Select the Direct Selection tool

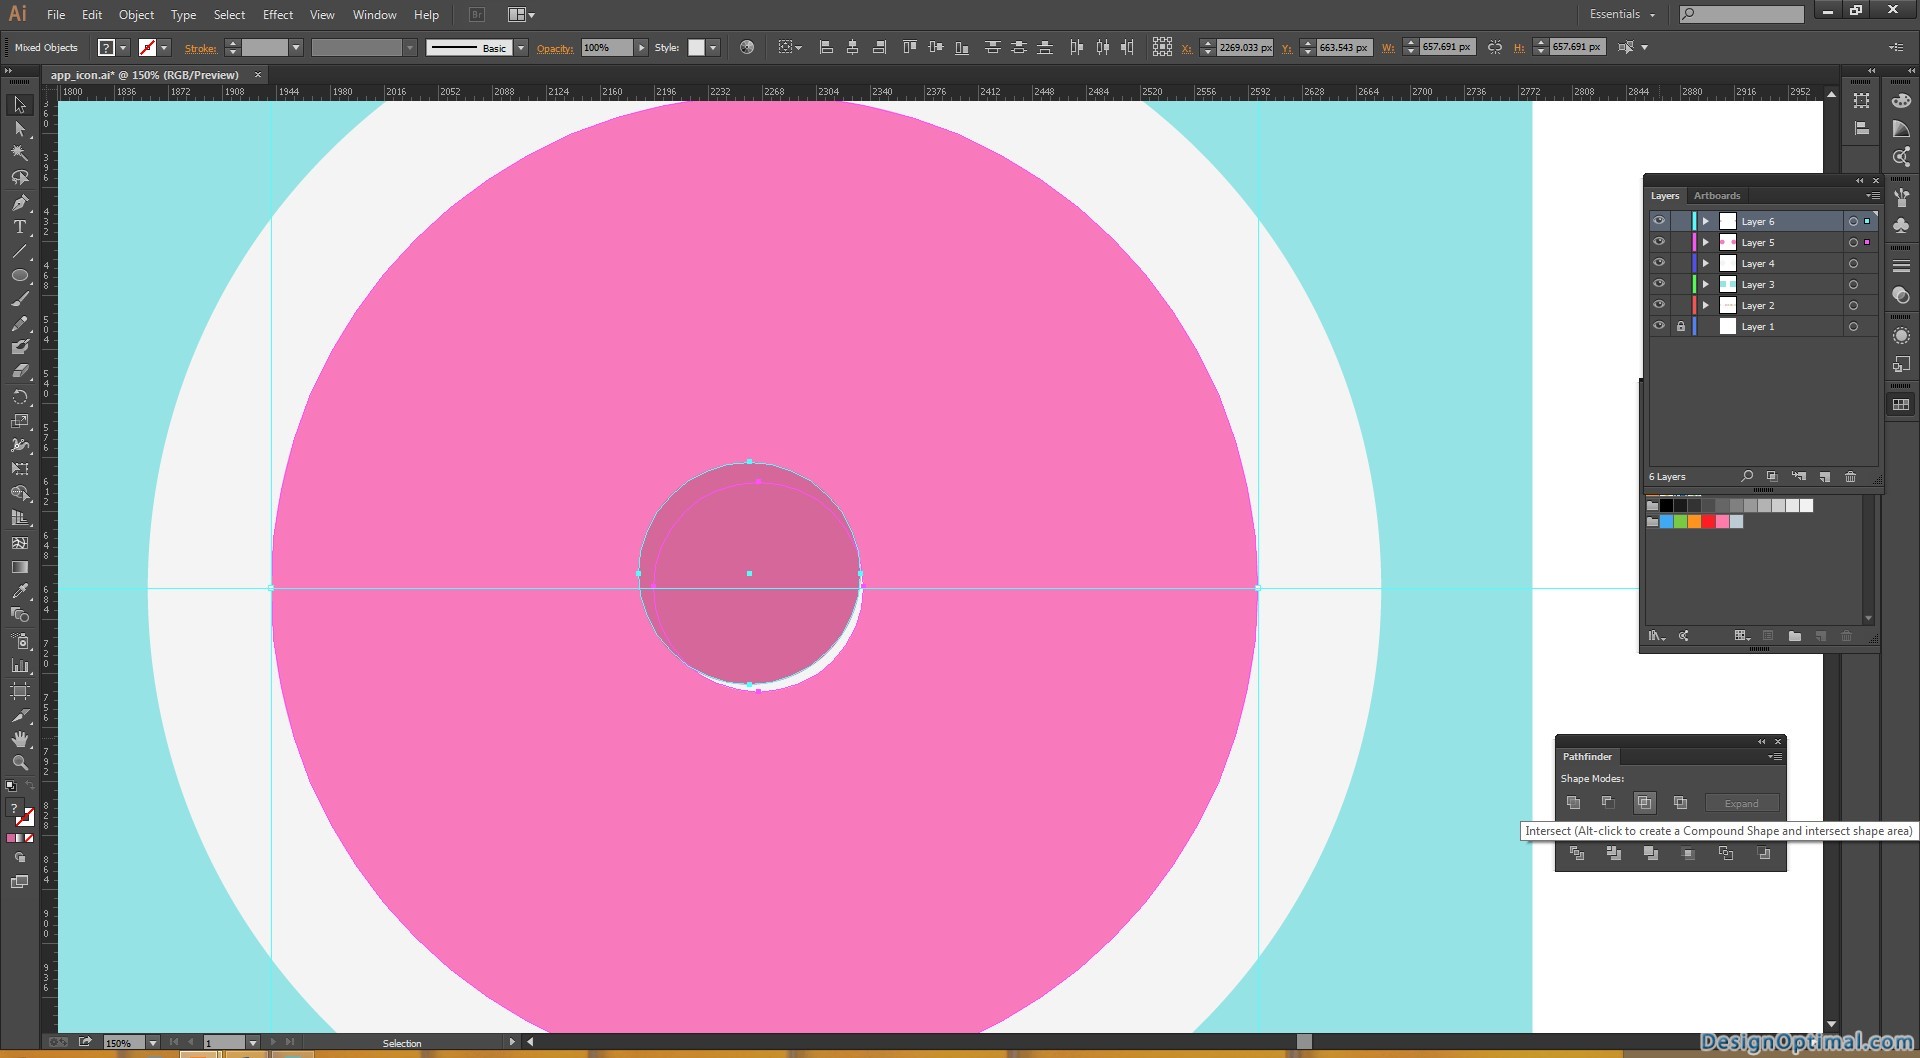19,129
